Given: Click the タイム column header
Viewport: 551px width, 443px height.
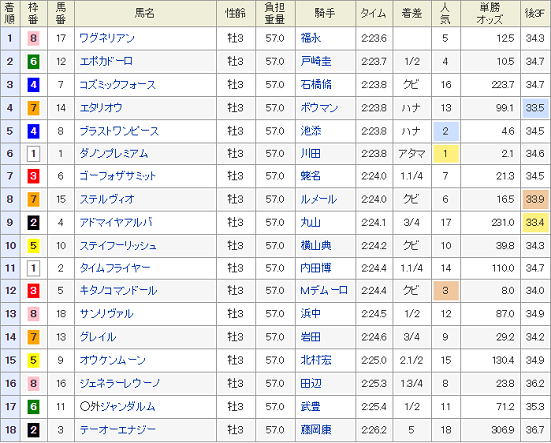Looking at the screenshot, I should (x=374, y=13).
